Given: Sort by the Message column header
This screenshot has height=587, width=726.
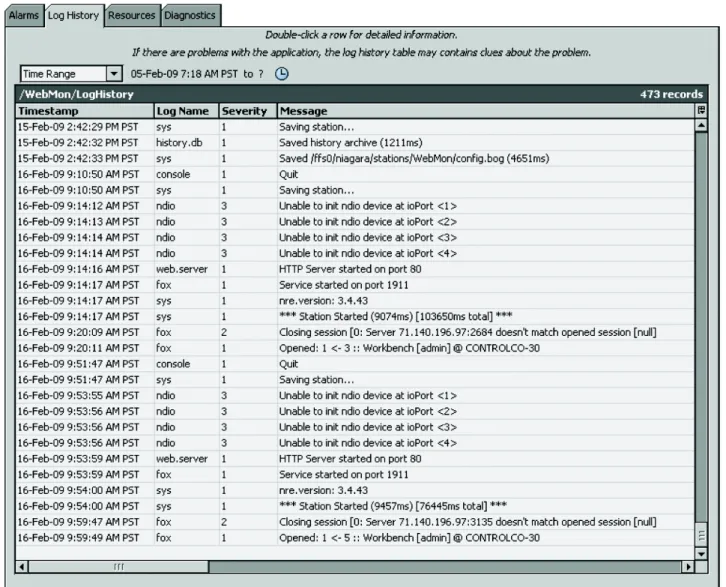Looking at the screenshot, I should point(486,111).
